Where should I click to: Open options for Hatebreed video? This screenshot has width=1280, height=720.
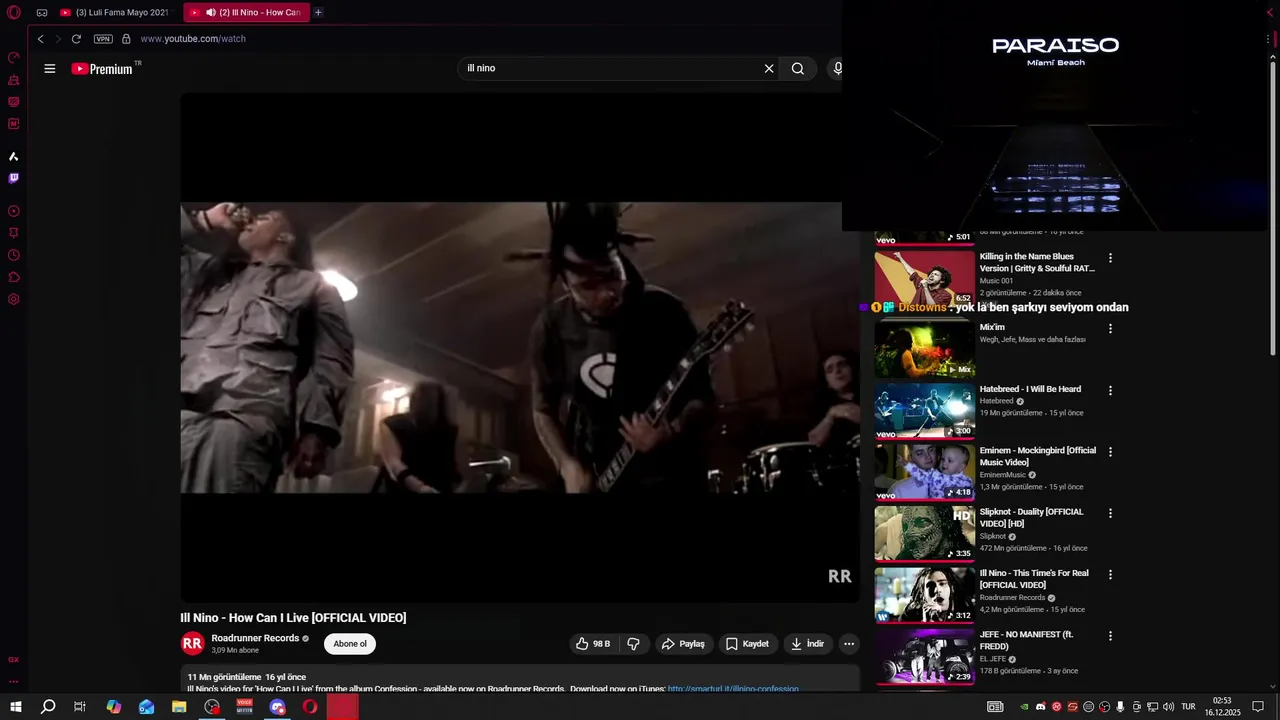[1110, 391]
